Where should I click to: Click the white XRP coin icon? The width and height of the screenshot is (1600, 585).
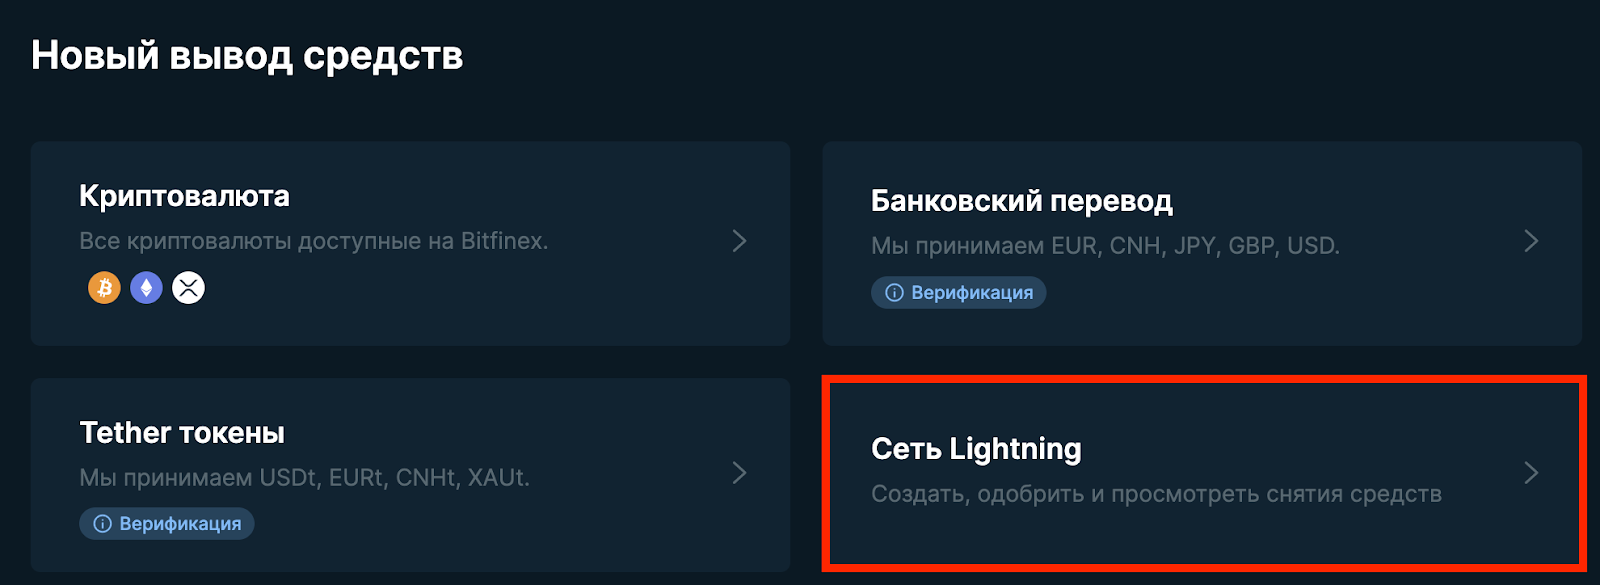pyautogui.click(x=188, y=288)
